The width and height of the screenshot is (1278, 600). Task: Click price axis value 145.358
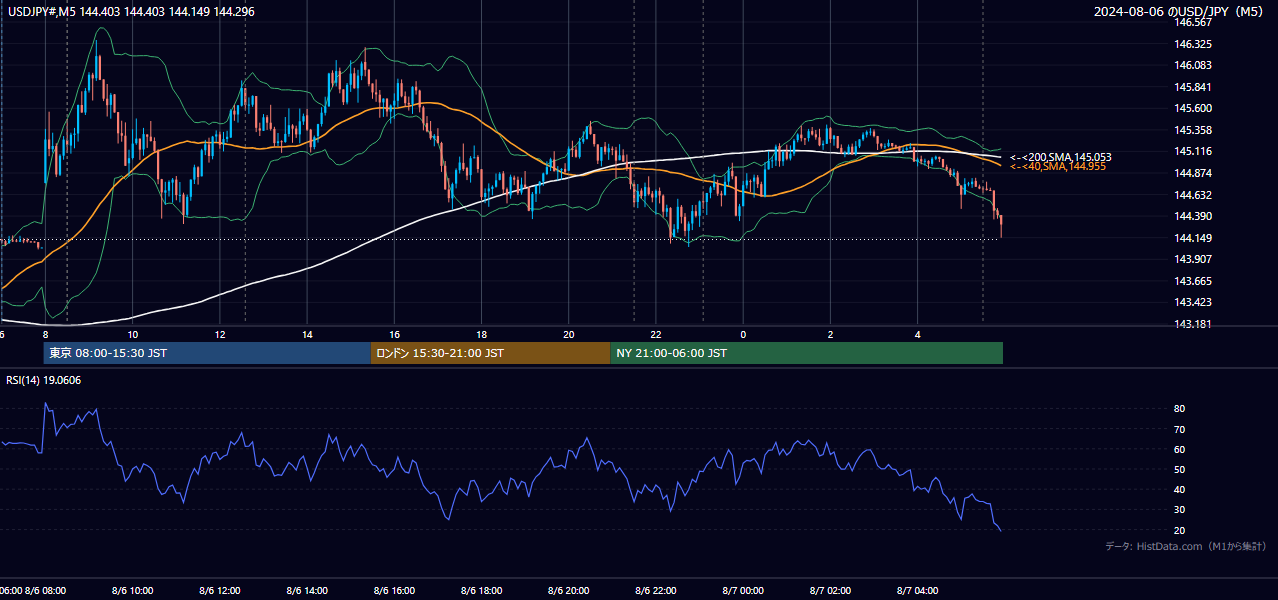coord(1192,130)
